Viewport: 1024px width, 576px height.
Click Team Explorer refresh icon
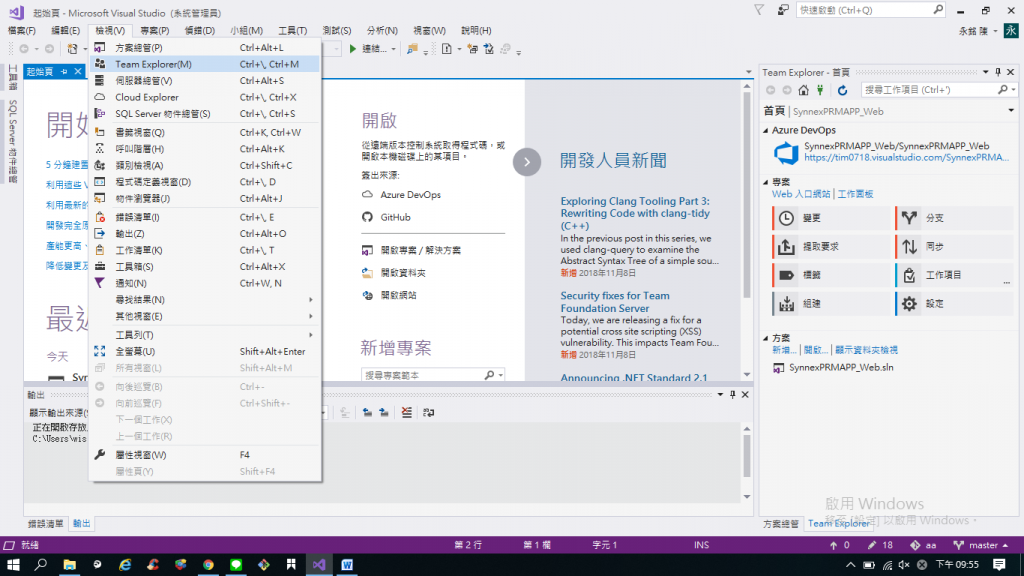pos(842,90)
